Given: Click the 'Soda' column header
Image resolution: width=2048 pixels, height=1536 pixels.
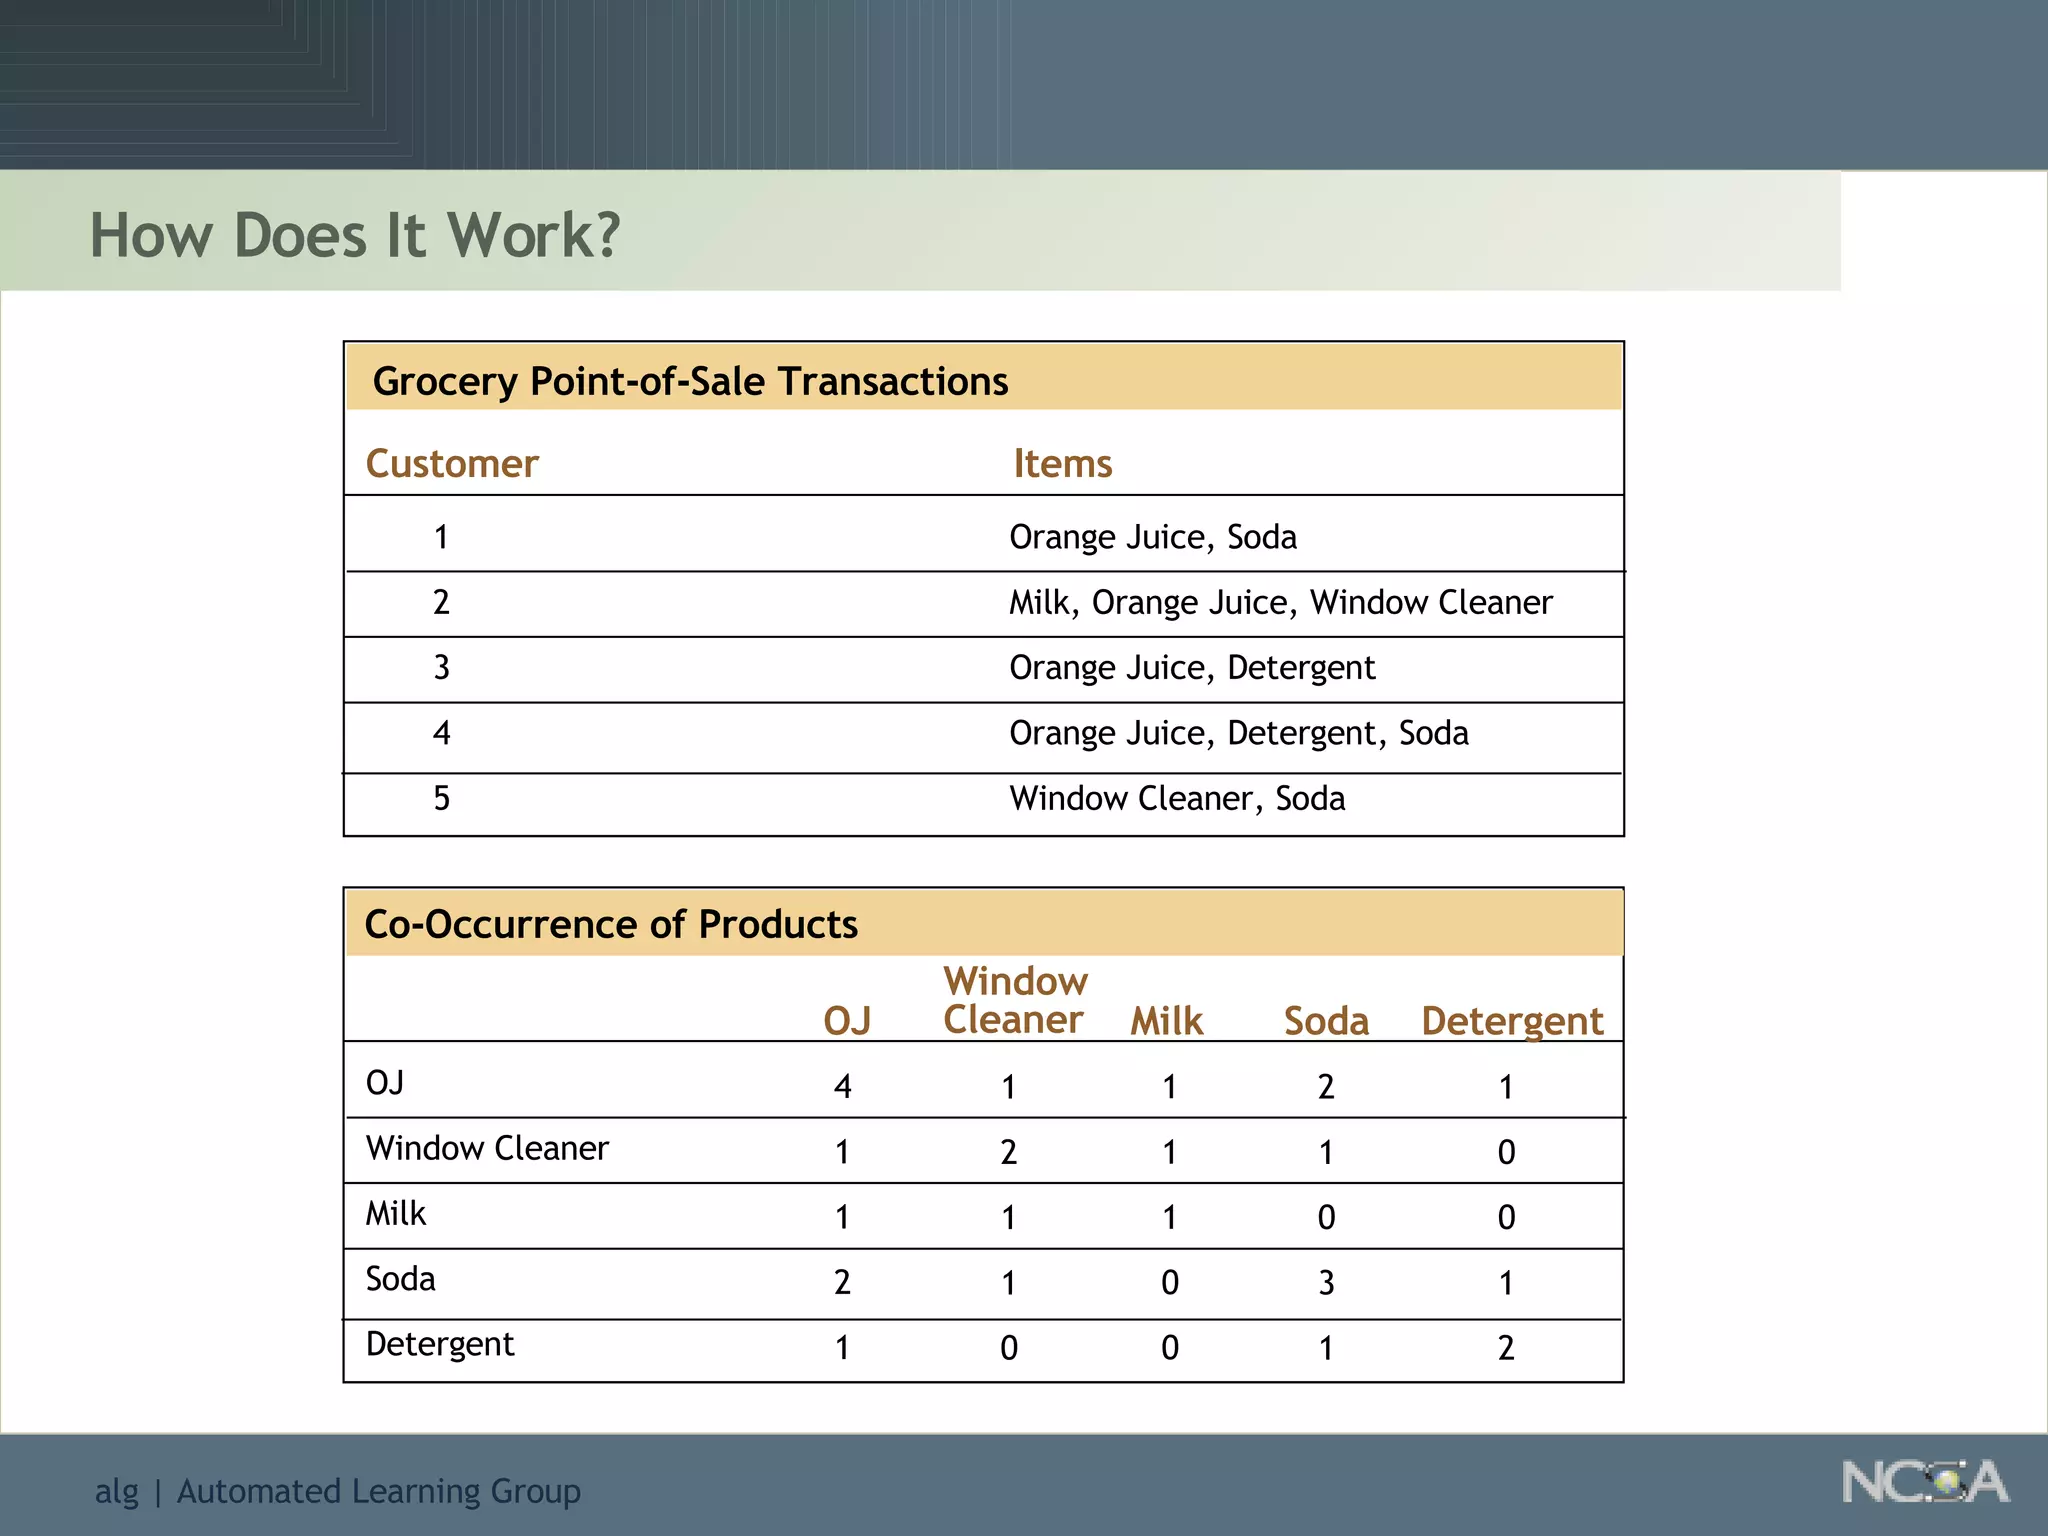Looking at the screenshot, I should tap(1326, 1021).
